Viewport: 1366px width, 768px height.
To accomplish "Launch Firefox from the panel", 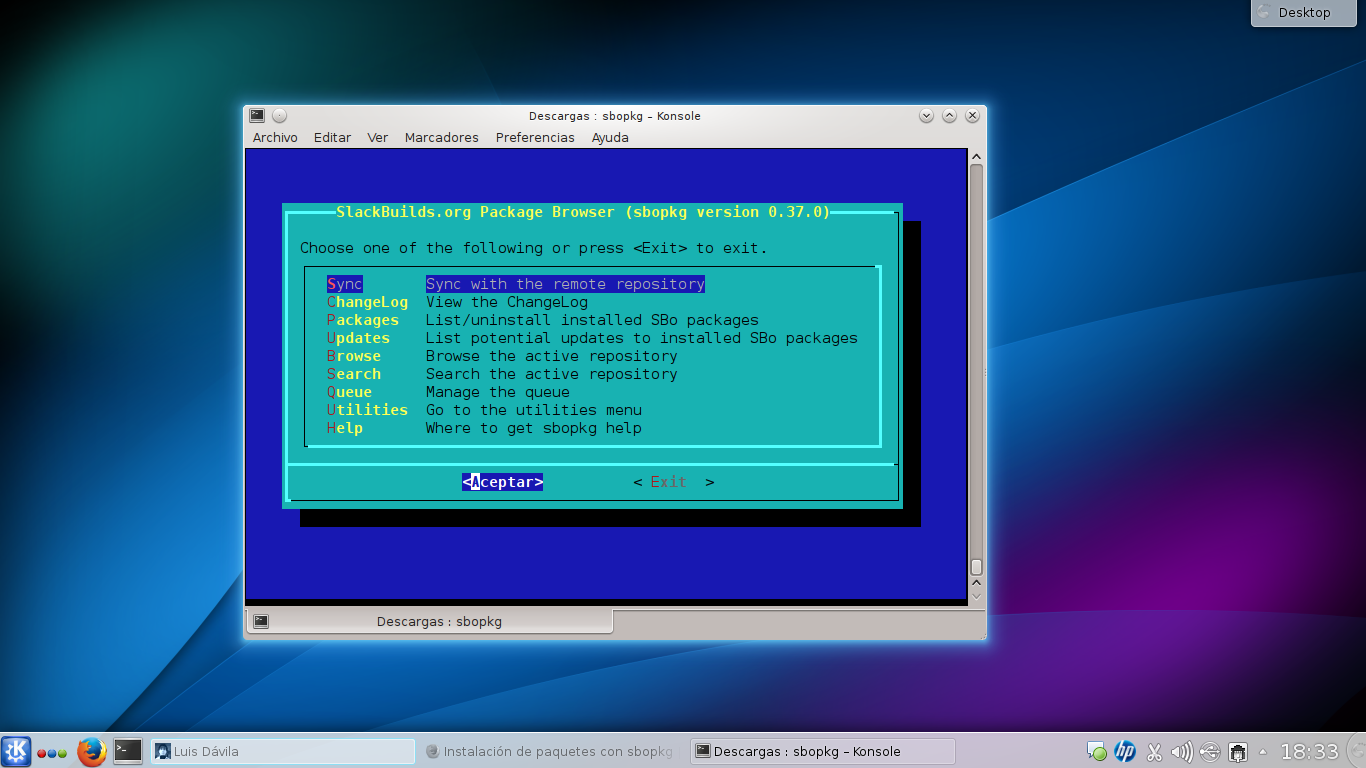I will (x=92, y=751).
